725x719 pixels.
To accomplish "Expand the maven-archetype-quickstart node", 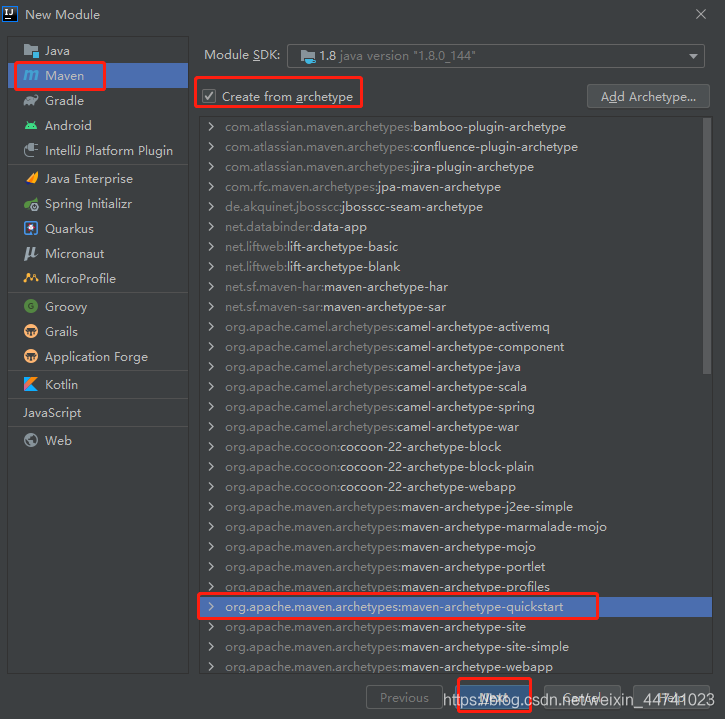I will 211,606.
